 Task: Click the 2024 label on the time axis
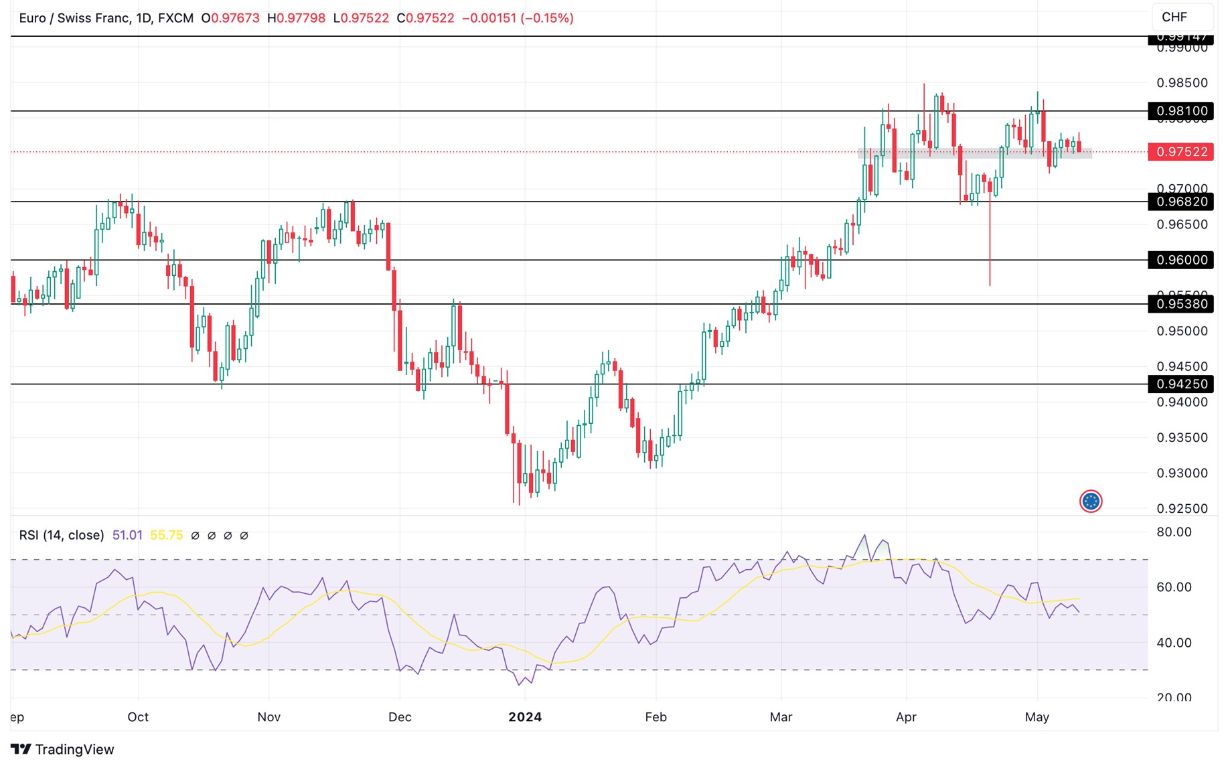tap(525, 717)
